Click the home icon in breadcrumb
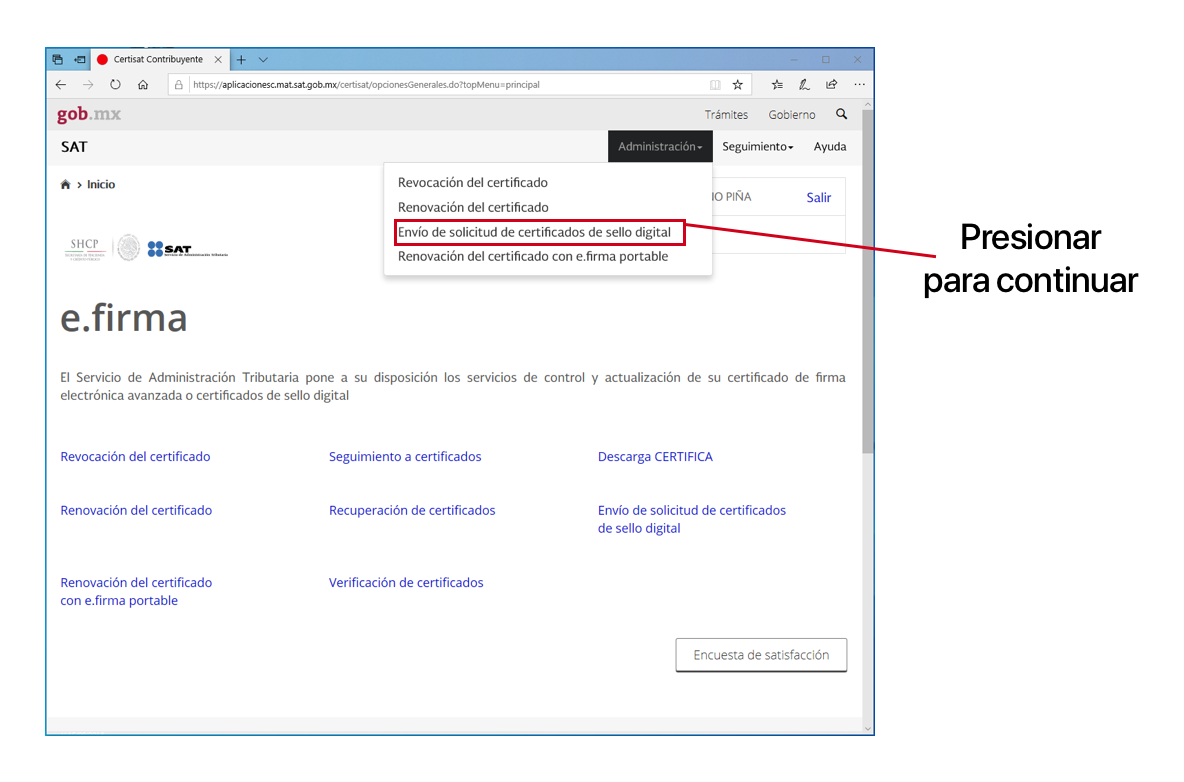This screenshot has height=782, width=1184. click(65, 184)
